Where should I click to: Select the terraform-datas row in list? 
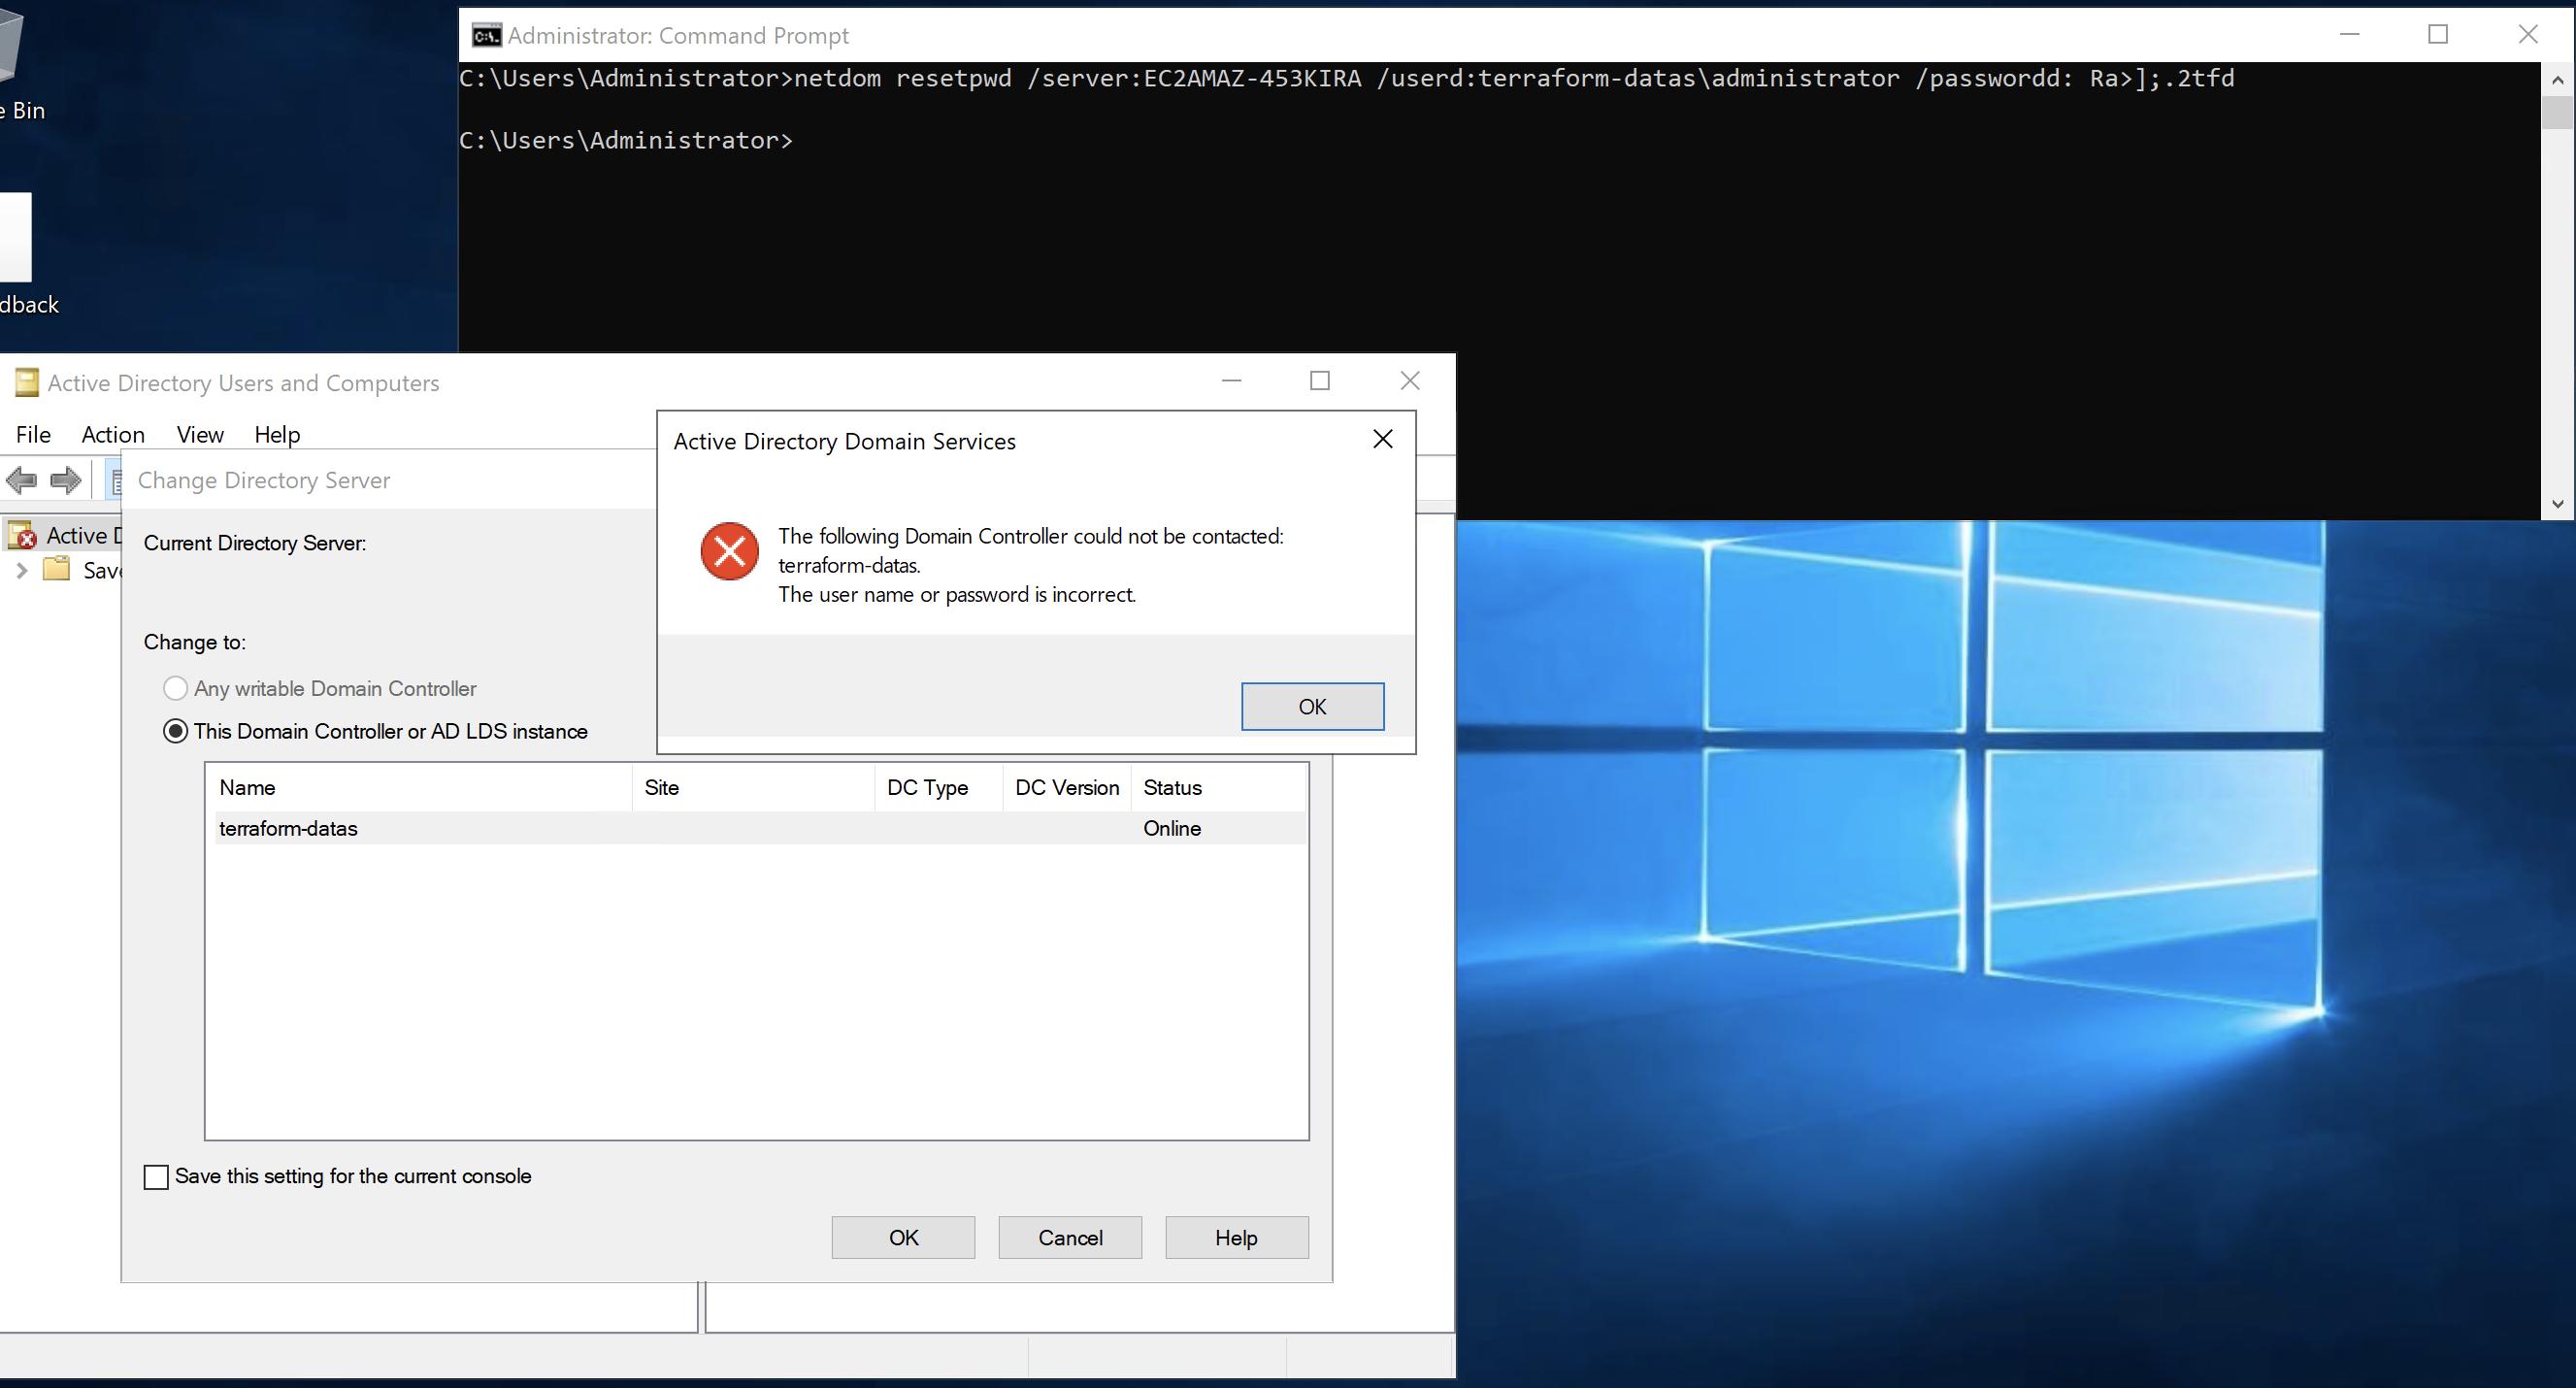click(x=288, y=829)
